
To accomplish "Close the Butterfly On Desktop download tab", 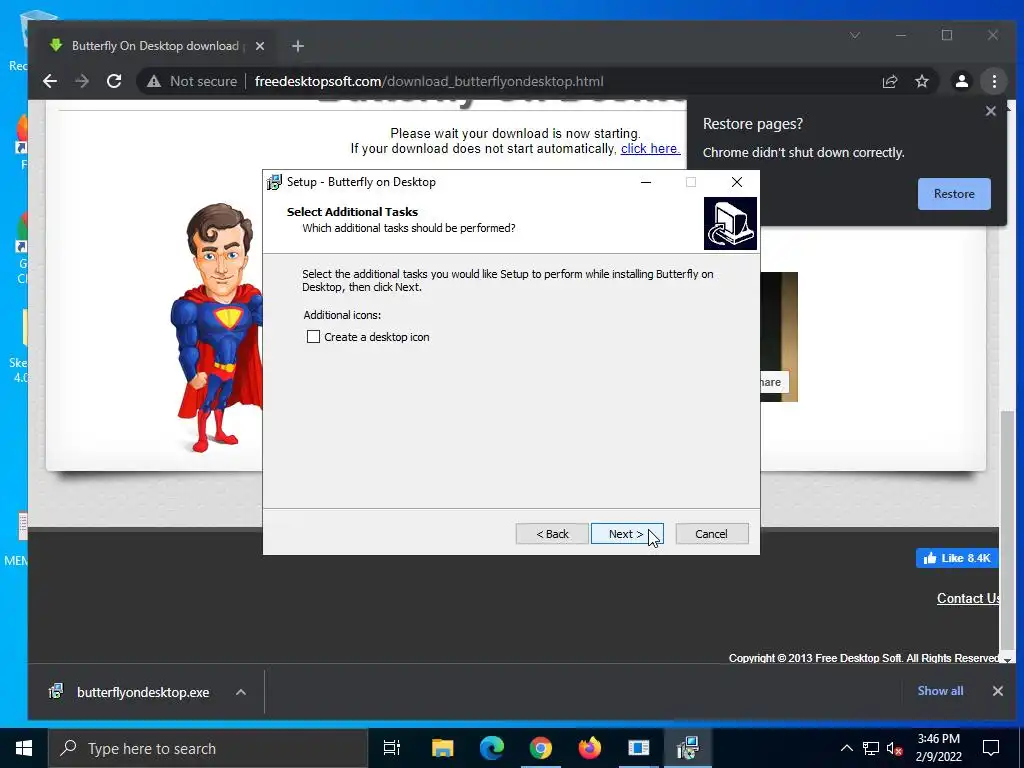I will pos(260,46).
